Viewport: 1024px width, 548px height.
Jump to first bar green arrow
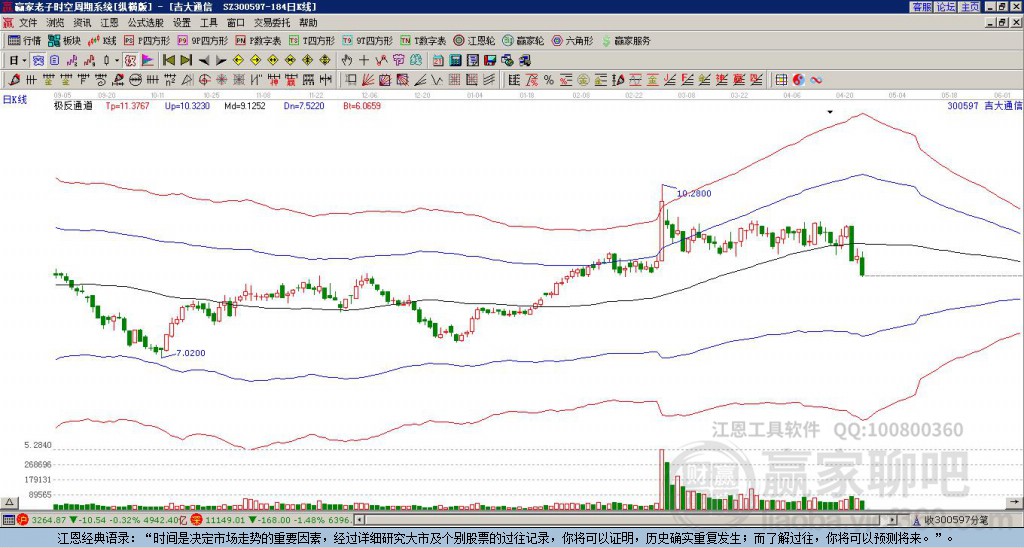(x=168, y=61)
